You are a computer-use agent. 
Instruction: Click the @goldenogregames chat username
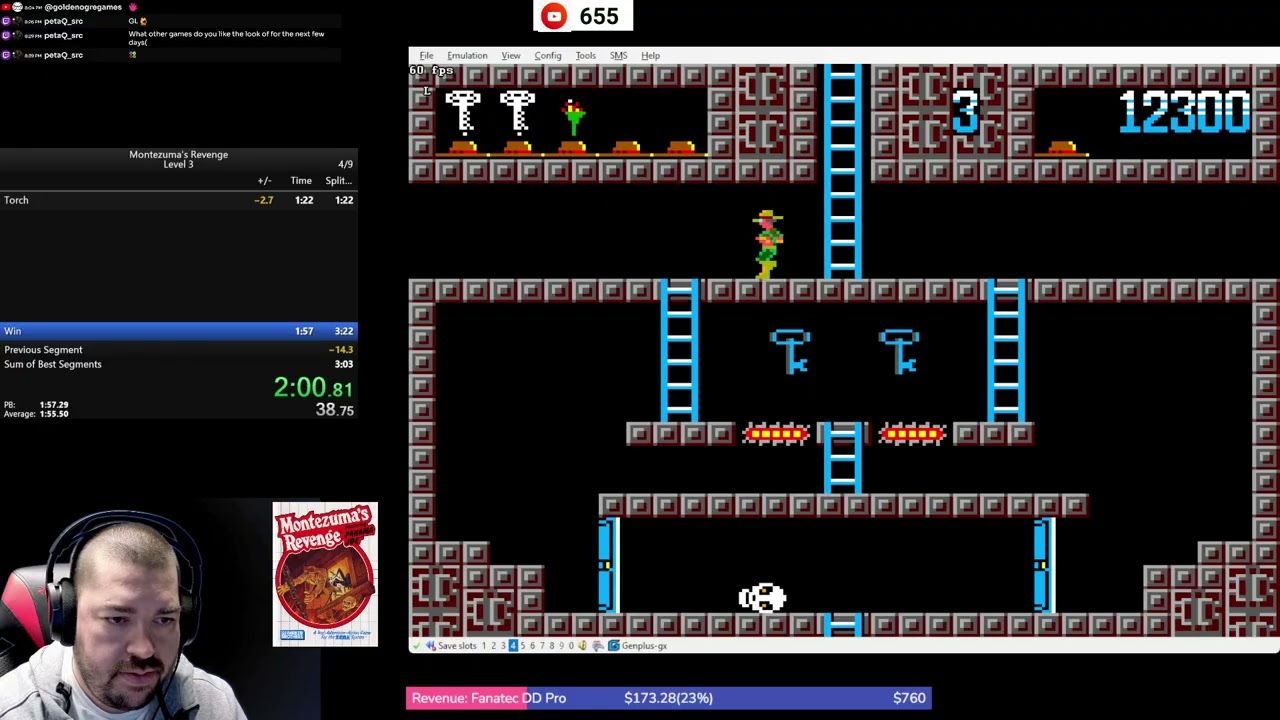(83, 7)
